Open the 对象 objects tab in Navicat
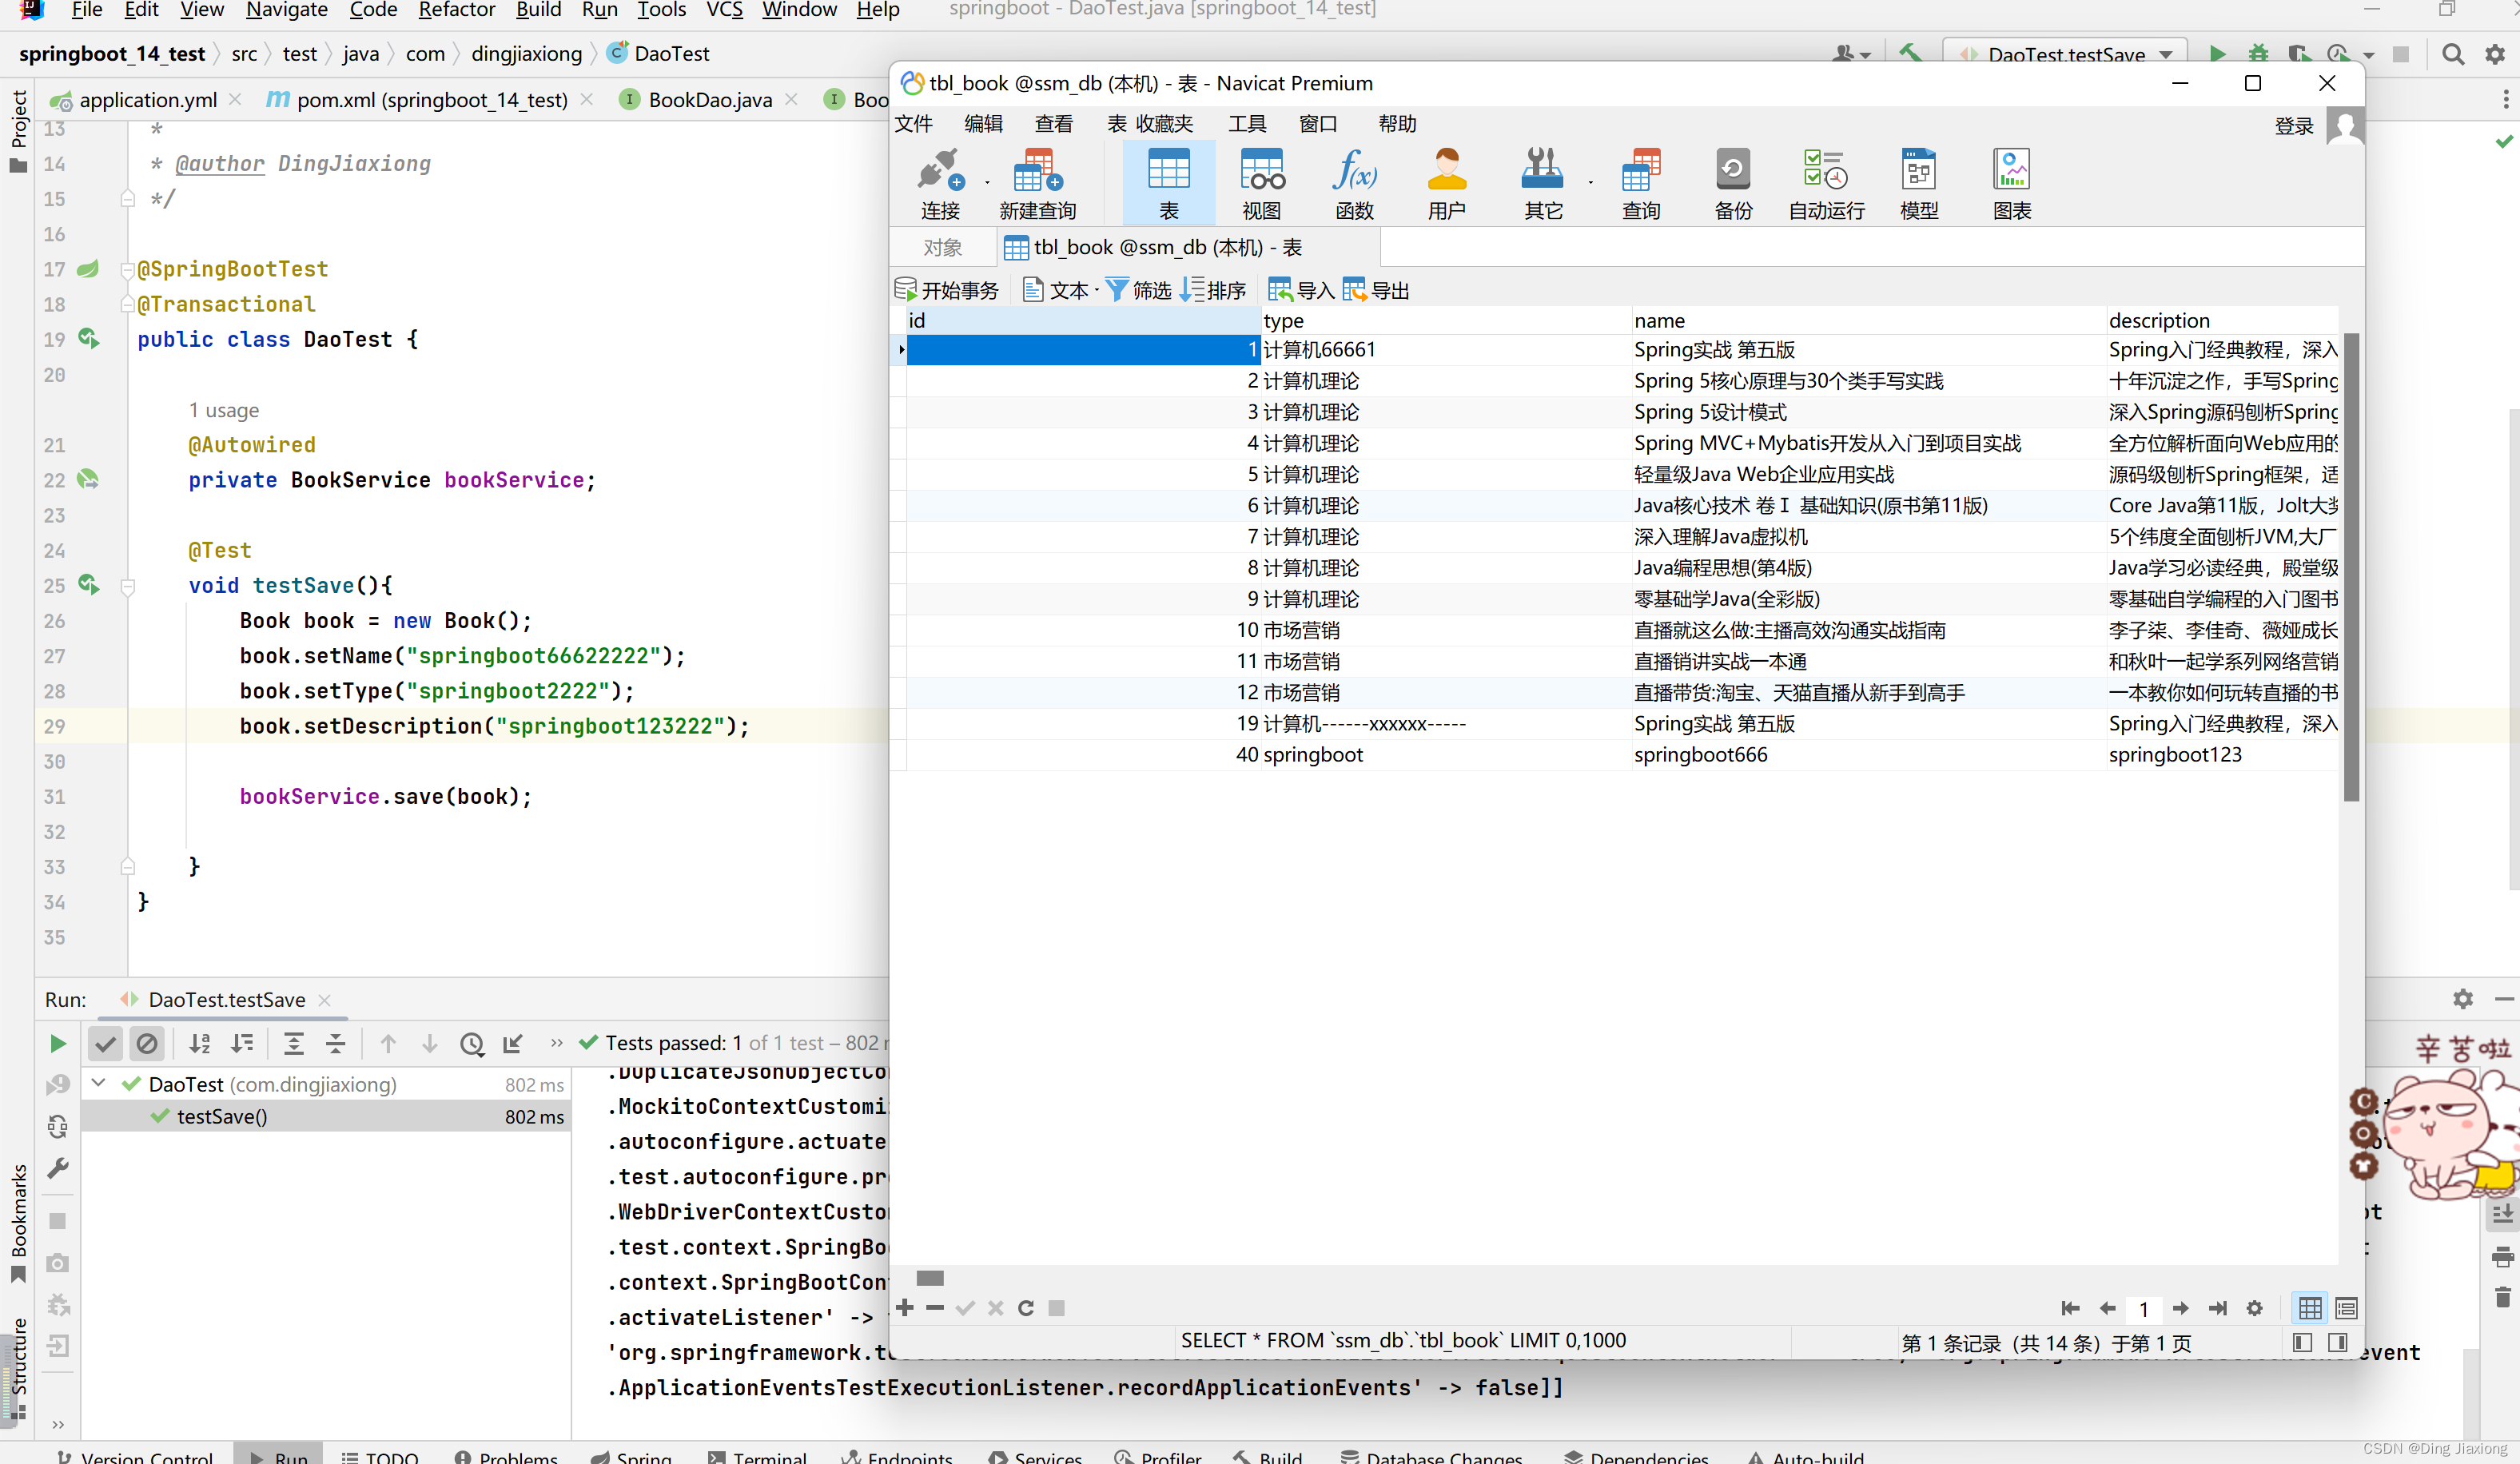The width and height of the screenshot is (2520, 1464). (942, 247)
